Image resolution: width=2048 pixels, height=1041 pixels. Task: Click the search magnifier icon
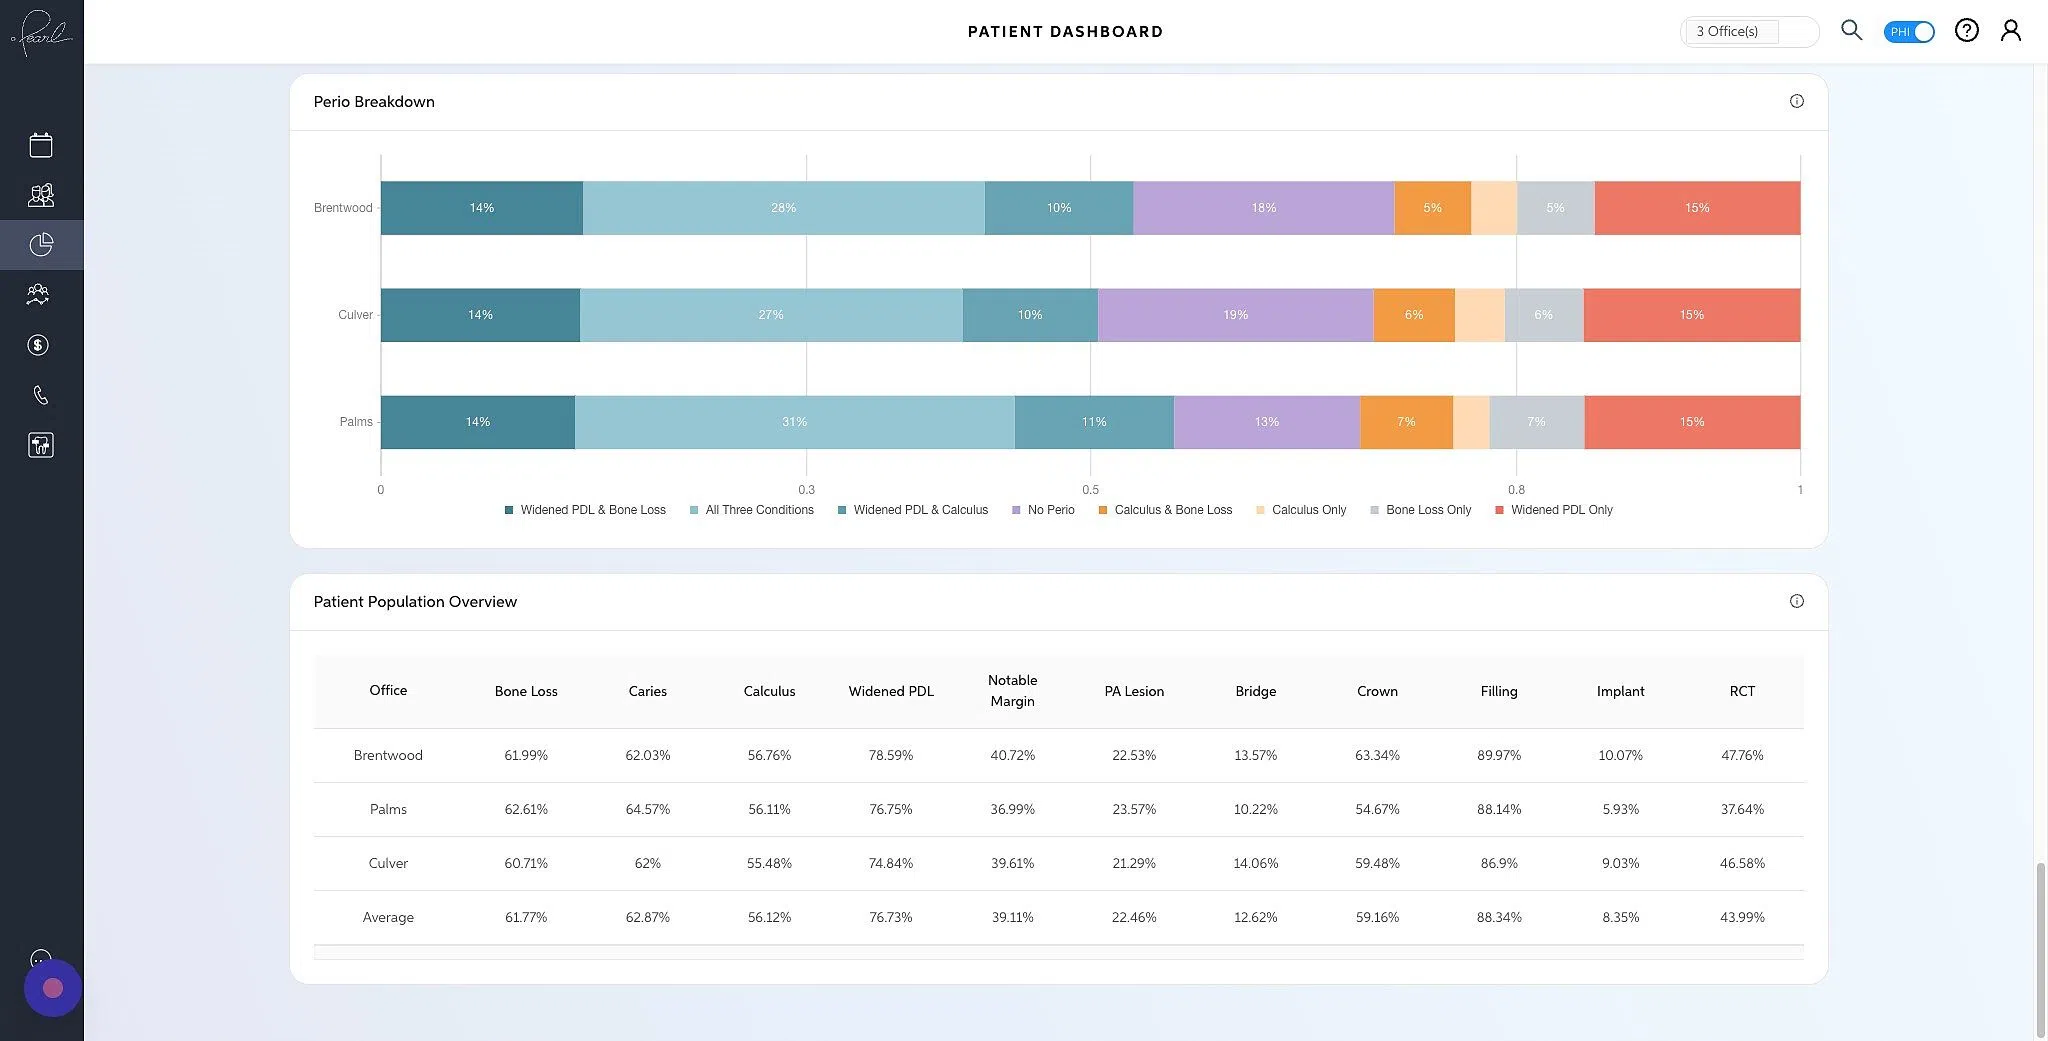click(x=1851, y=30)
